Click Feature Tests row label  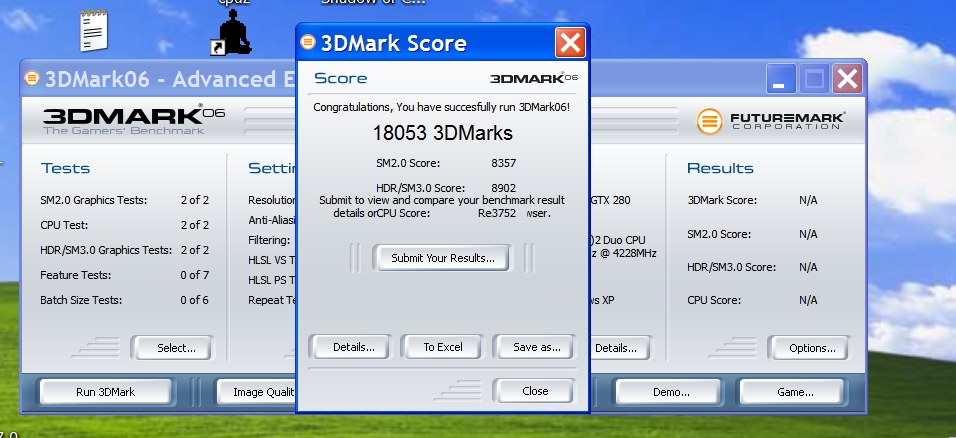point(76,275)
